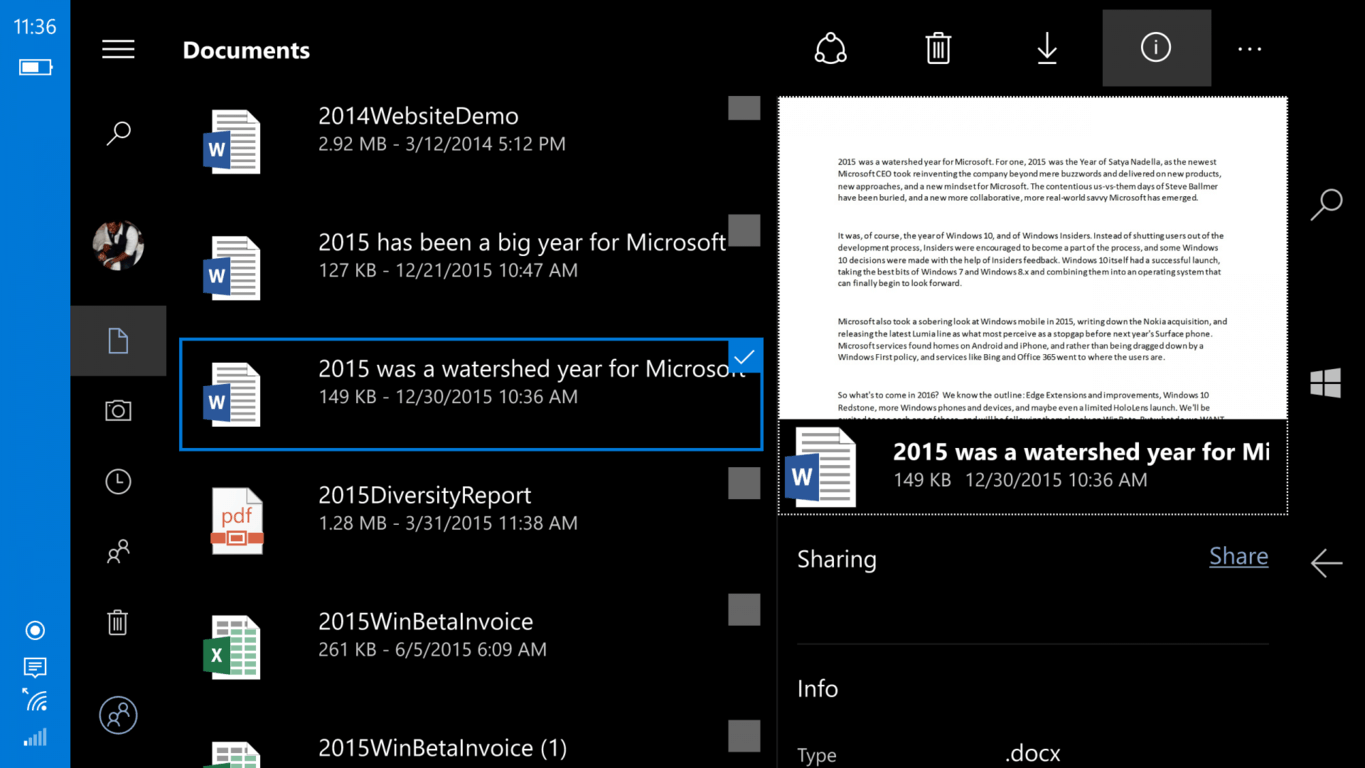
Task: Click the .docx type value
Action: pyautogui.click(x=1033, y=753)
